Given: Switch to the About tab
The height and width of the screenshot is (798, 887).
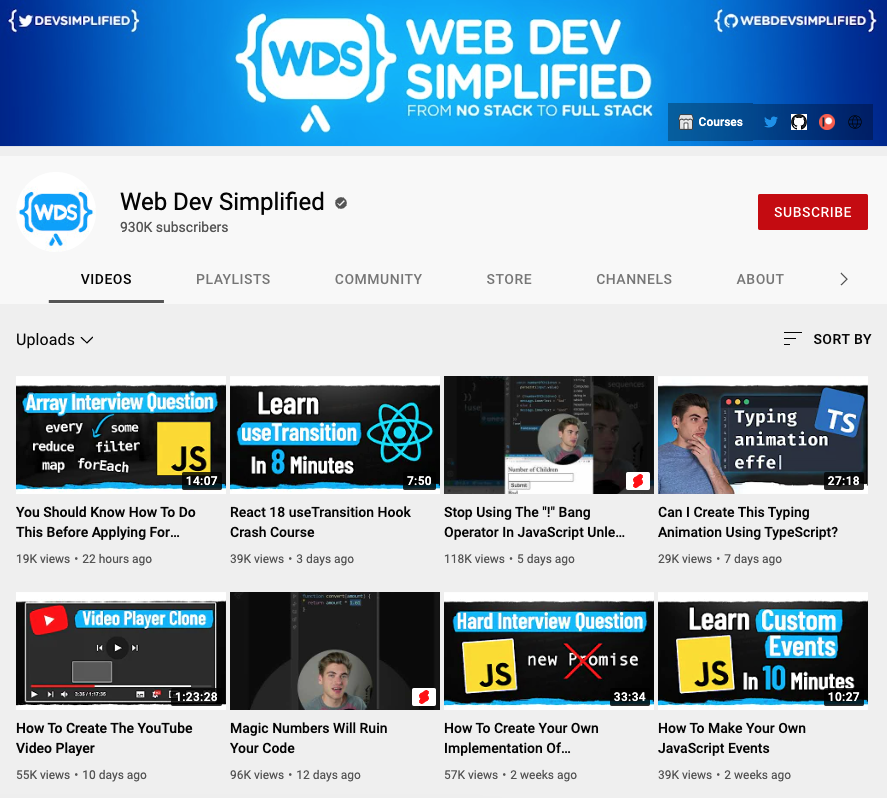Looking at the screenshot, I should (x=760, y=279).
